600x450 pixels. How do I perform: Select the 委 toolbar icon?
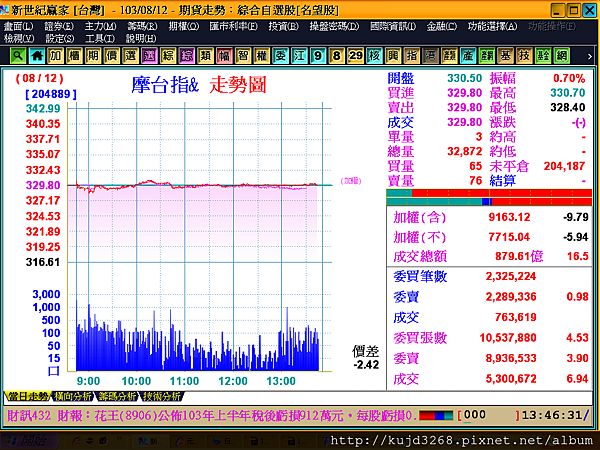(280, 56)
